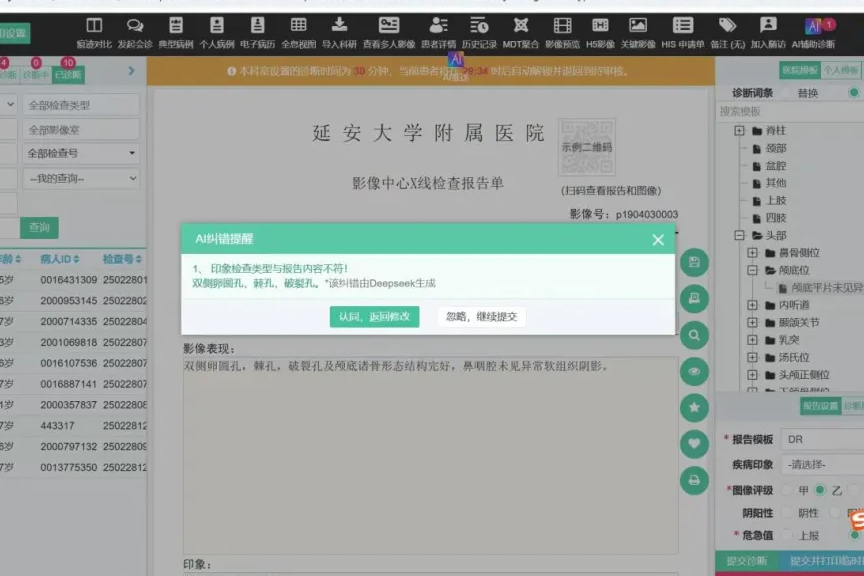The width and height of the screenshot is (864, 576).
Task: Click the green save floppy-disk icon
Action: (x=694, y=263)
